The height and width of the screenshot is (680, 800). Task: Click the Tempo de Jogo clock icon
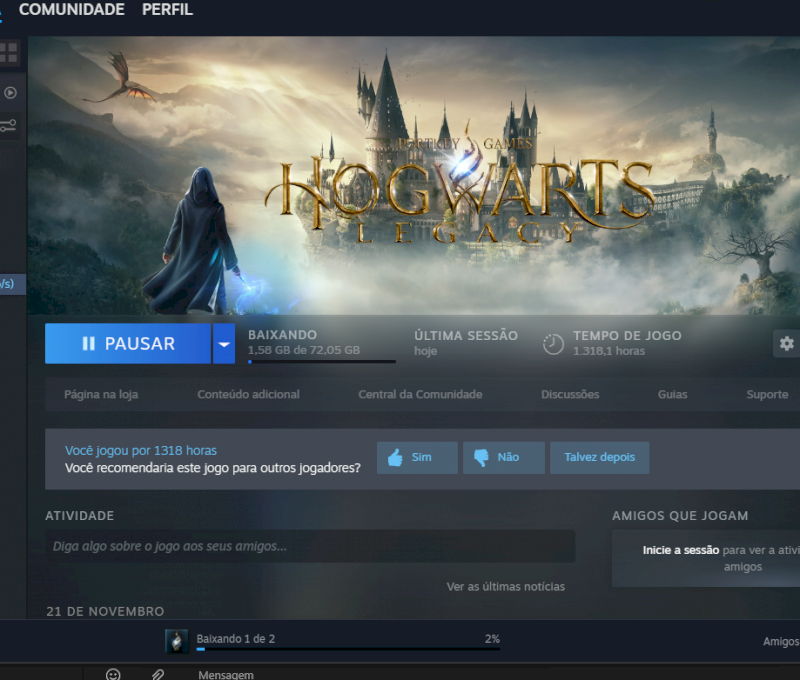553,344
